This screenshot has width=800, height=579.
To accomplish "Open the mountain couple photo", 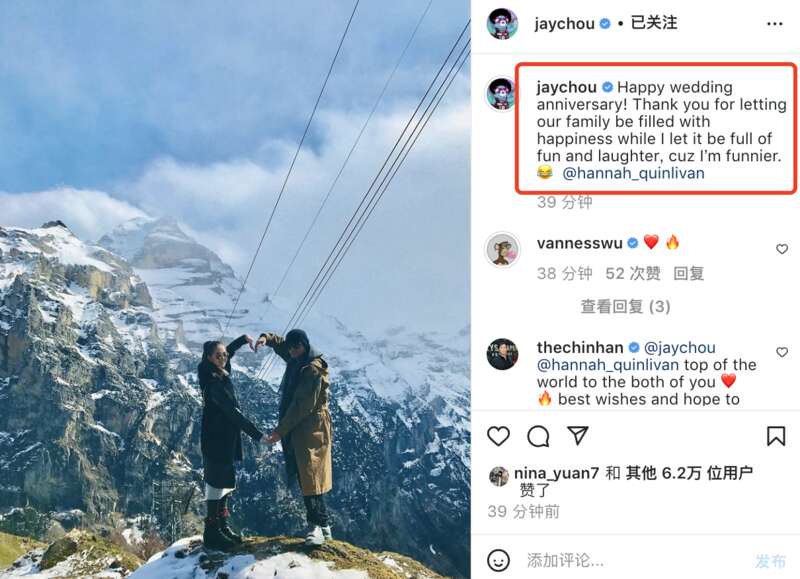I will pos(235,289).
